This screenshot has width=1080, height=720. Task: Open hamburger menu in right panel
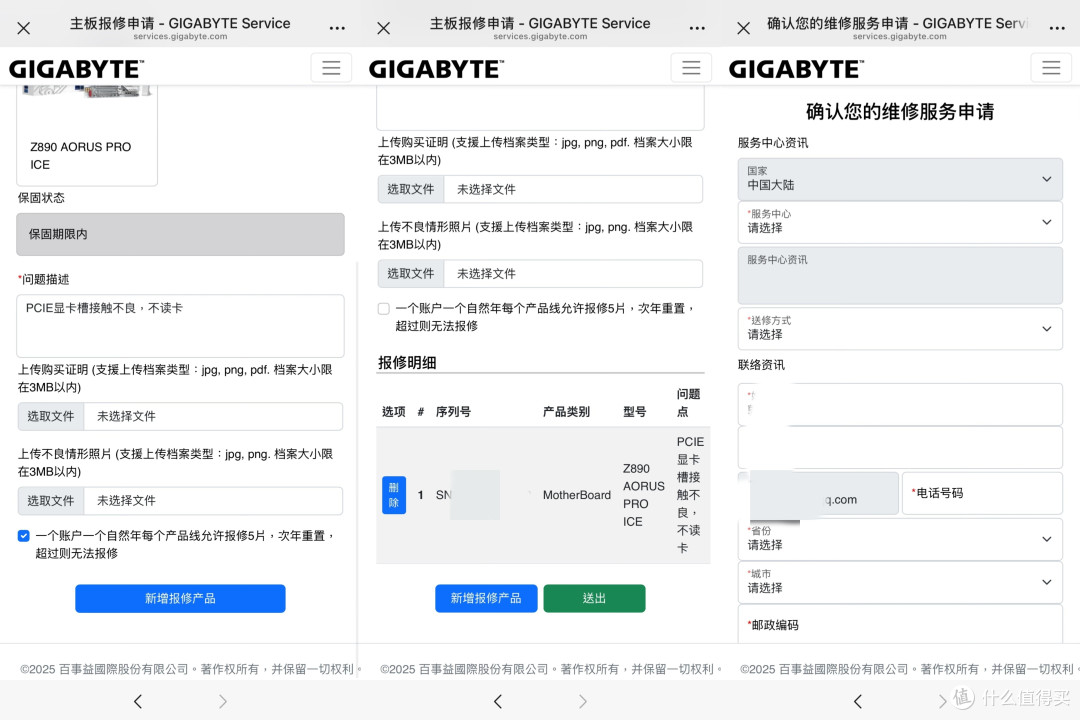1051,68
